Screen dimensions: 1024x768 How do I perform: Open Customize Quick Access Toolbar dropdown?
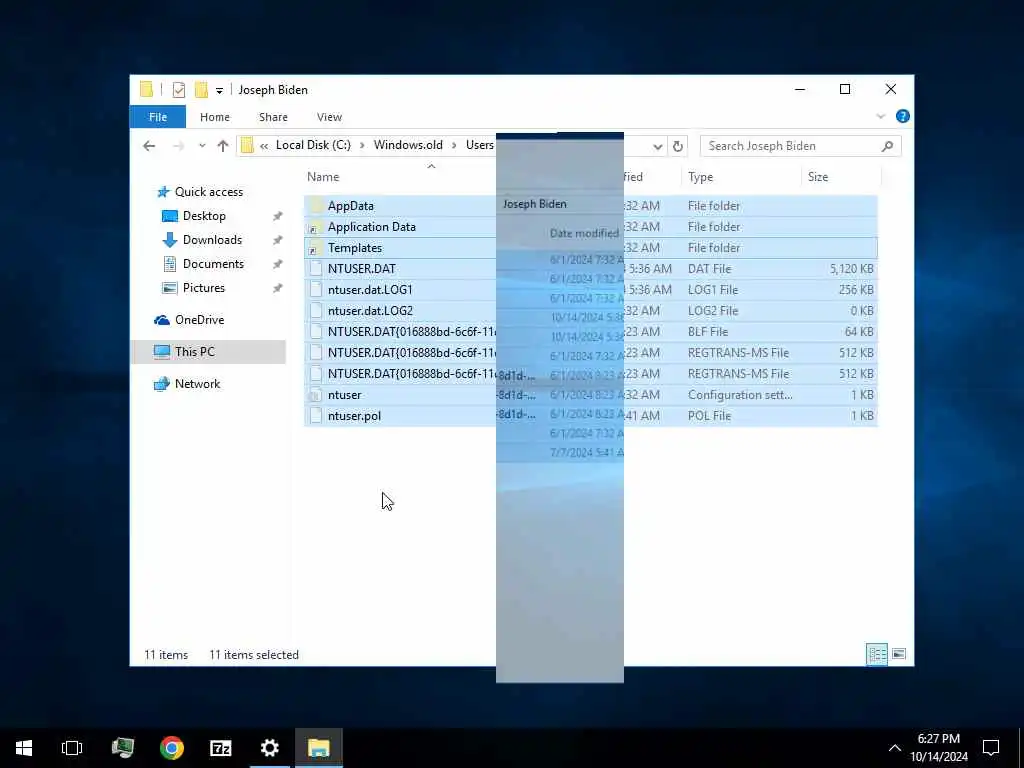pos(219,90)
